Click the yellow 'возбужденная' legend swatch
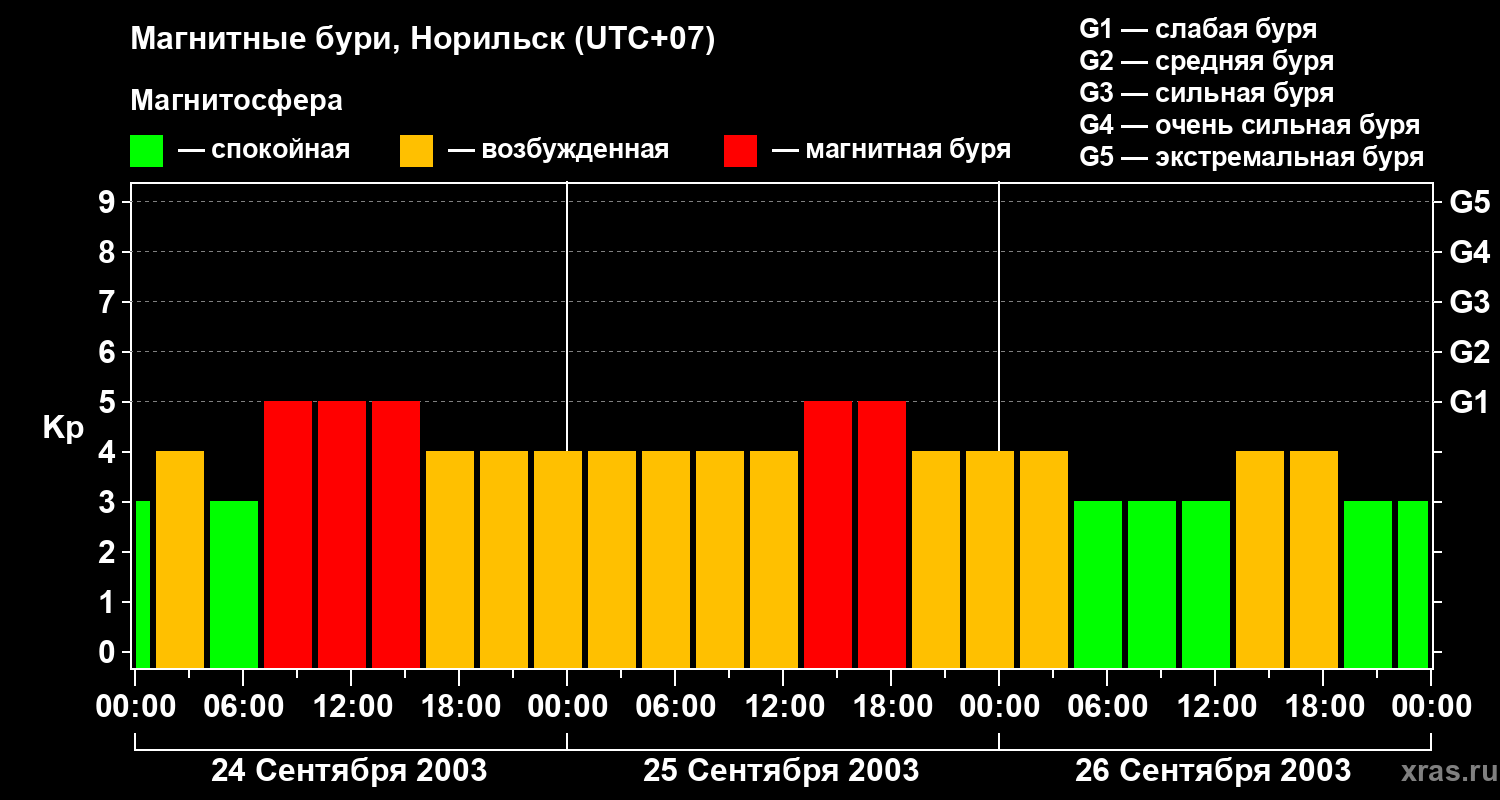The image size is (1500, 800). [x=416, y=151]
